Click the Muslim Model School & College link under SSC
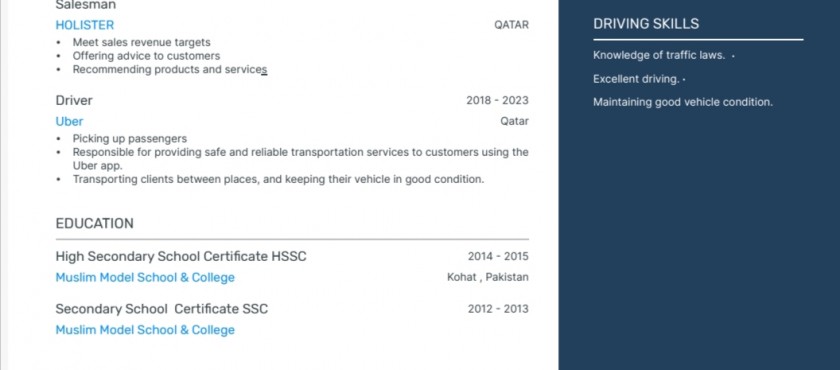 145,330
